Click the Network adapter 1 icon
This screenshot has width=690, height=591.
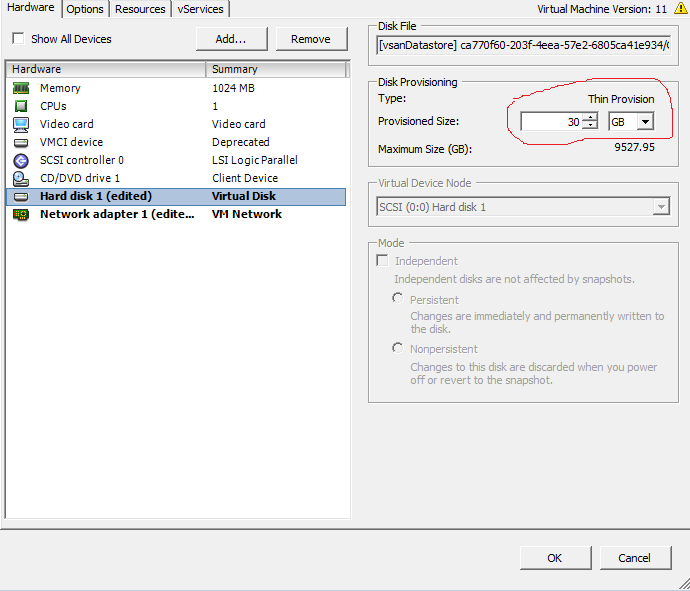[21, 215]
